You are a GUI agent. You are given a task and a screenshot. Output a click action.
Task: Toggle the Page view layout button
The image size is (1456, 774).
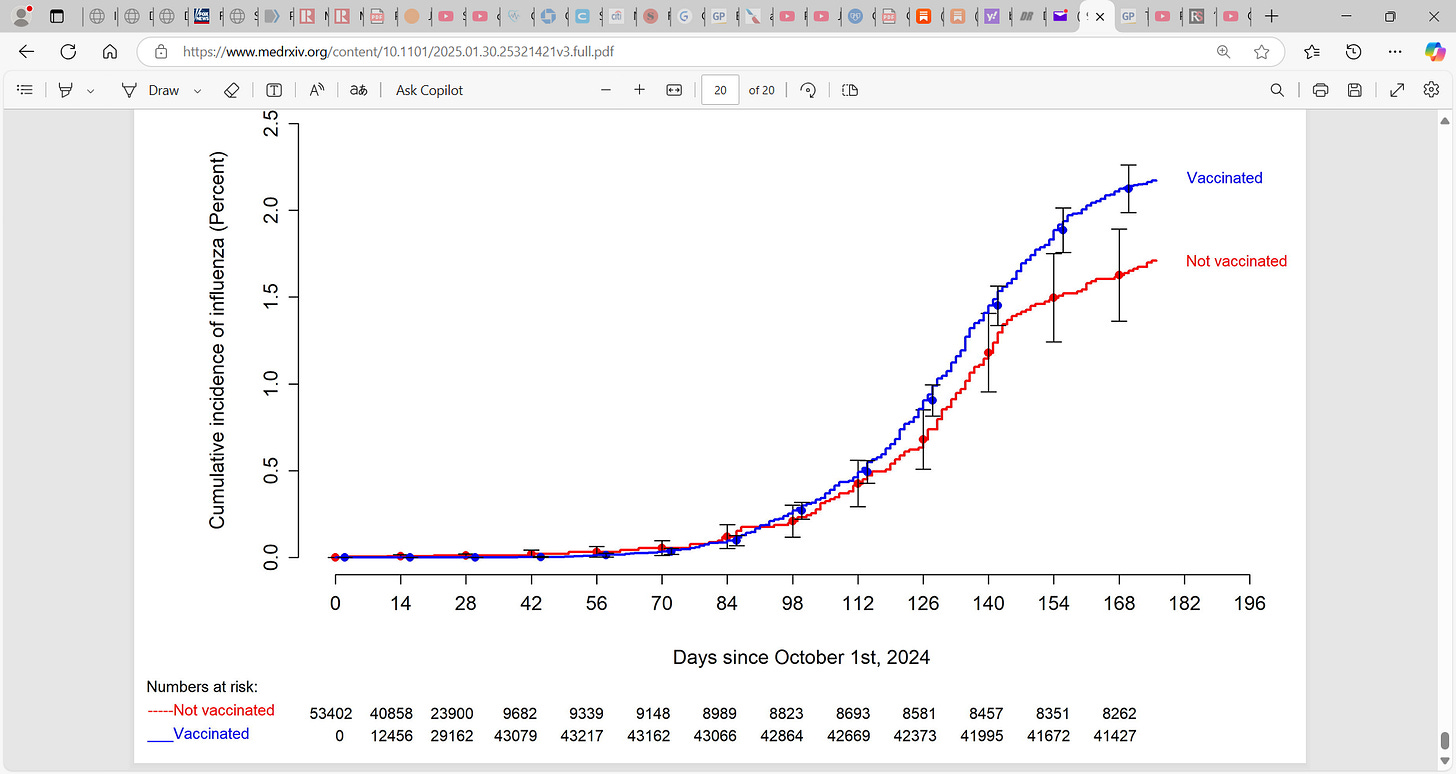click(x=850, y=90)
